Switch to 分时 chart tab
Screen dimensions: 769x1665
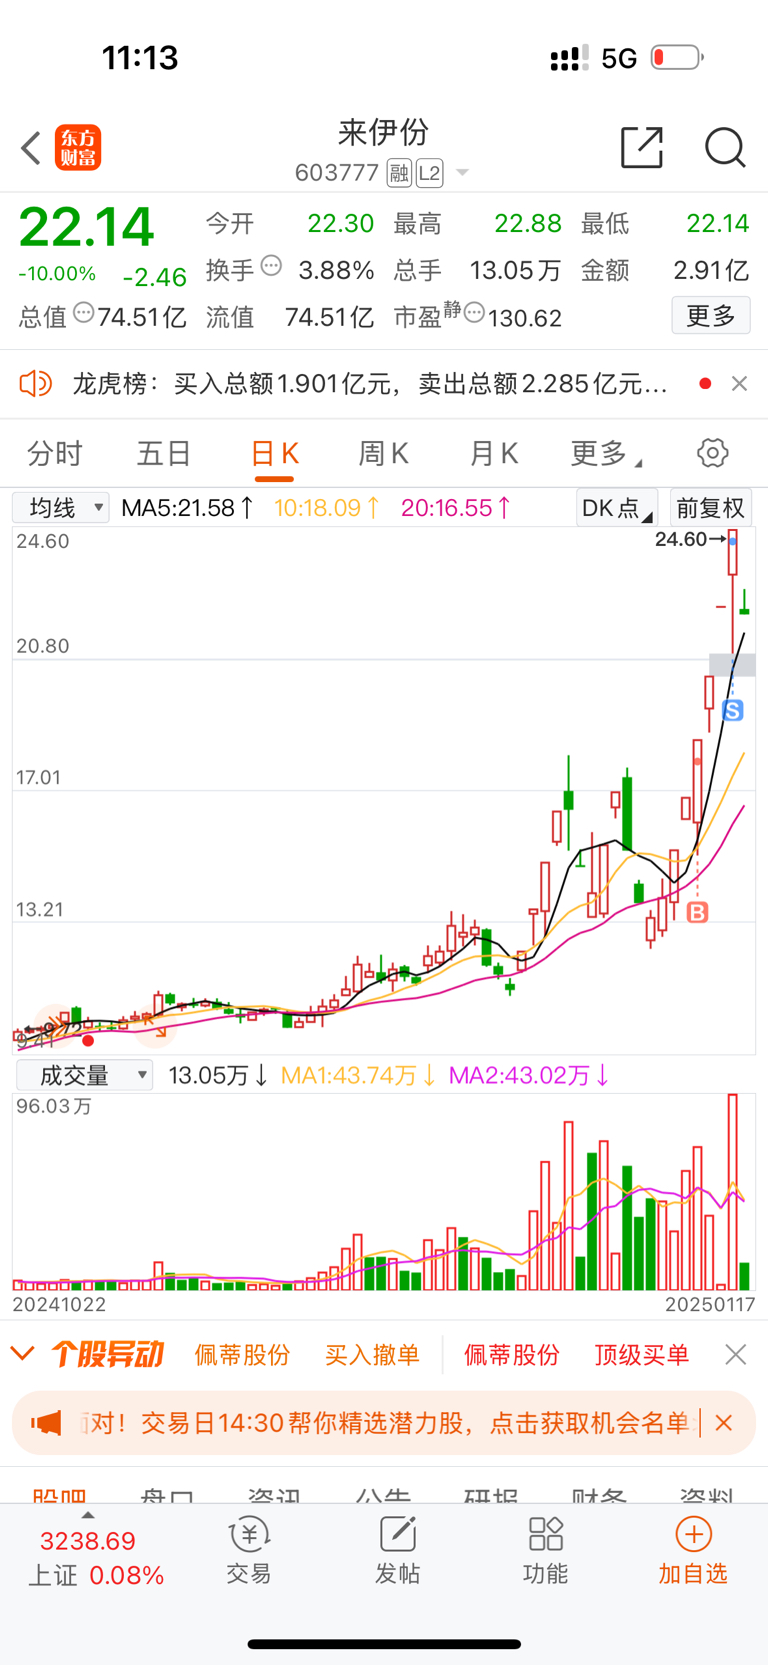[x=55, y=454]
